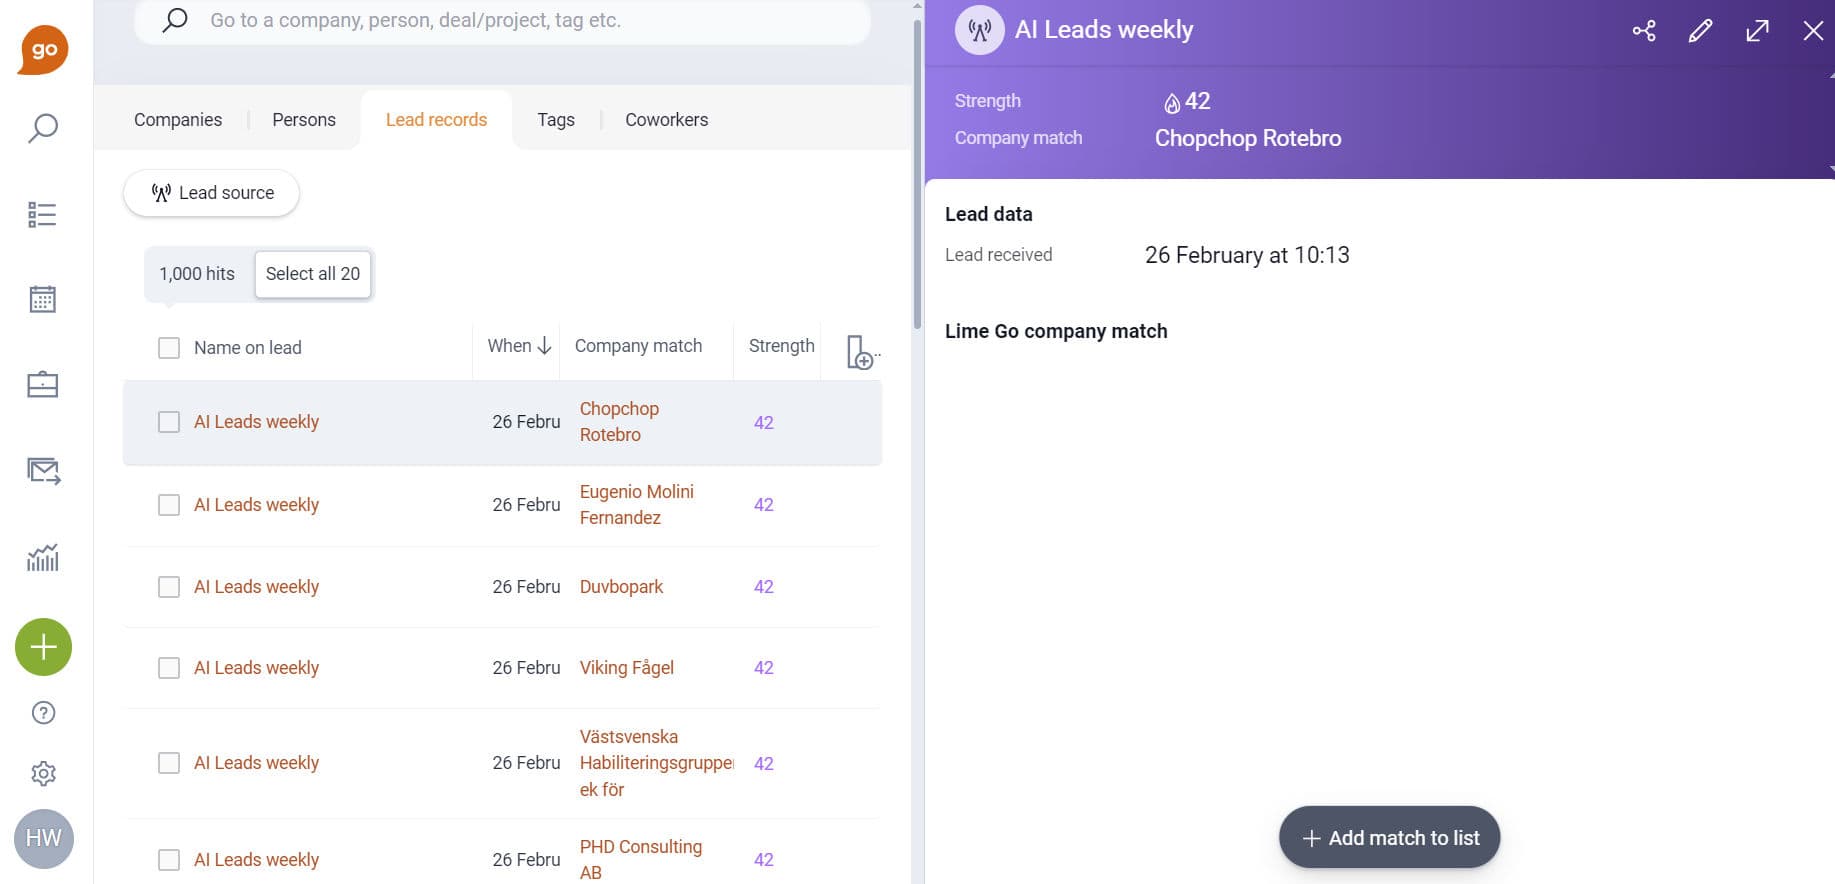
Task: Open the settings gear icon
Action: tap(43, 773)
